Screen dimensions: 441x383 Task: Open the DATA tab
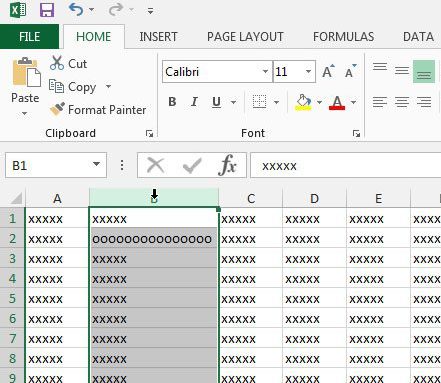pos(418,36)
